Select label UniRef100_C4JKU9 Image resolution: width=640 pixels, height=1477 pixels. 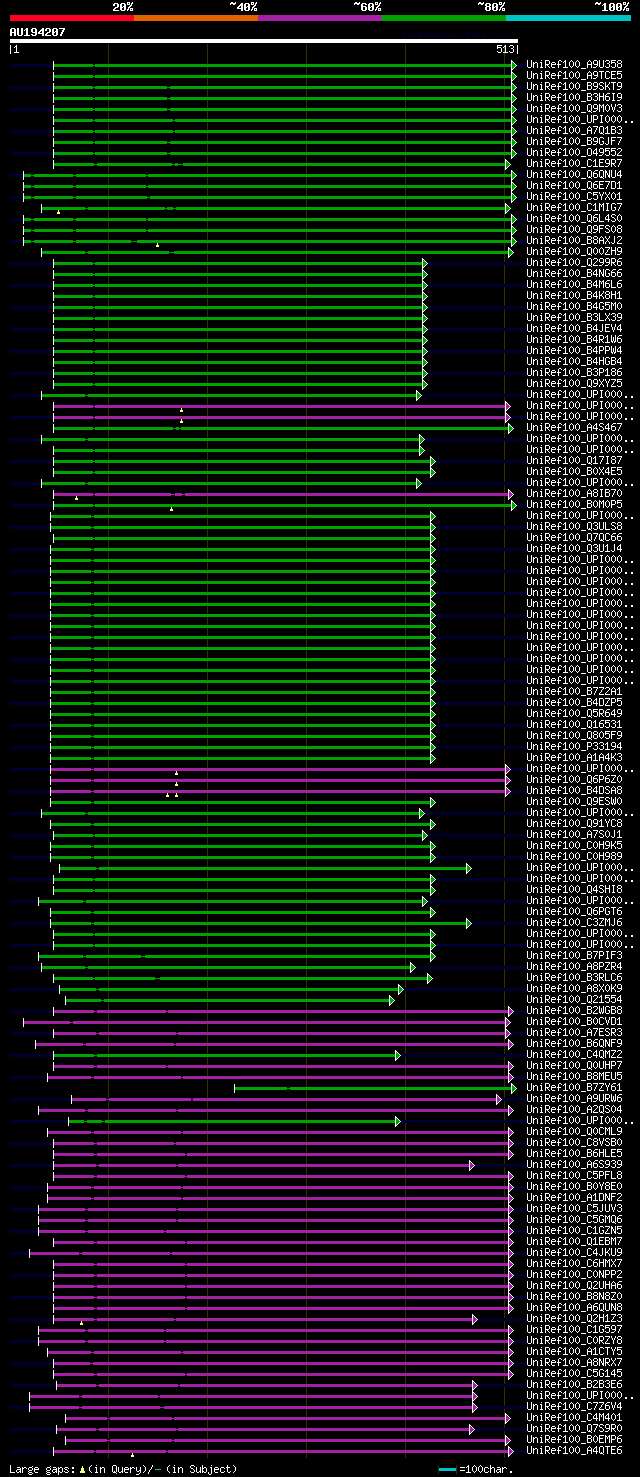click(574, 1252)
